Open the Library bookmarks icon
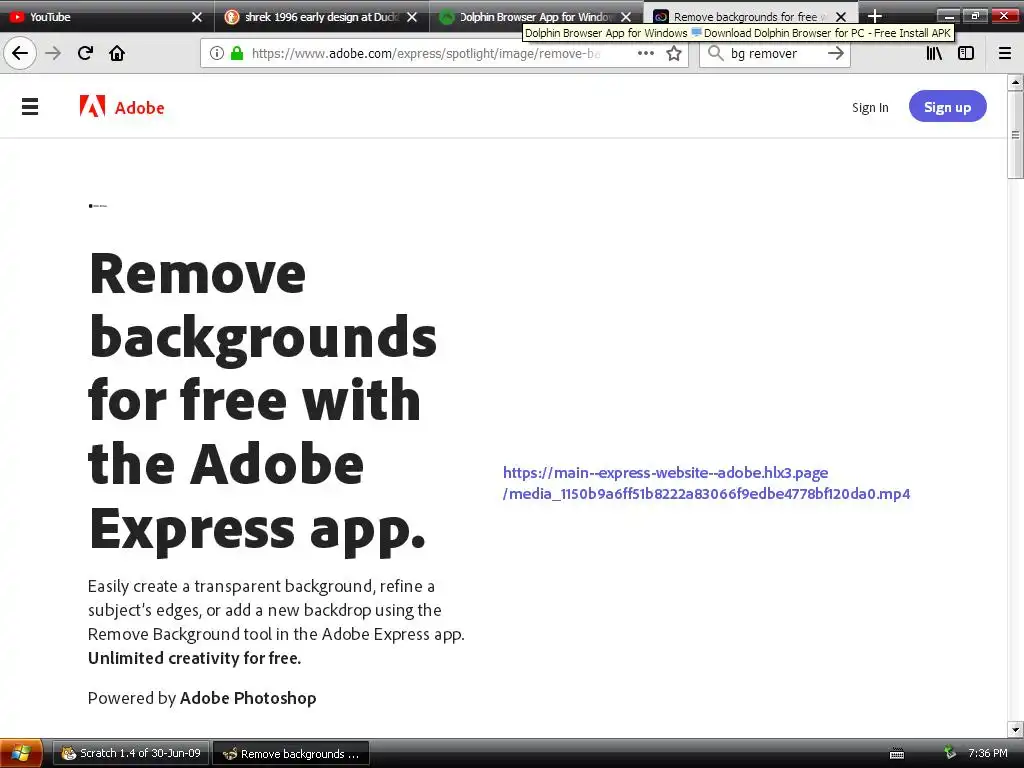 tap(934, 53)
